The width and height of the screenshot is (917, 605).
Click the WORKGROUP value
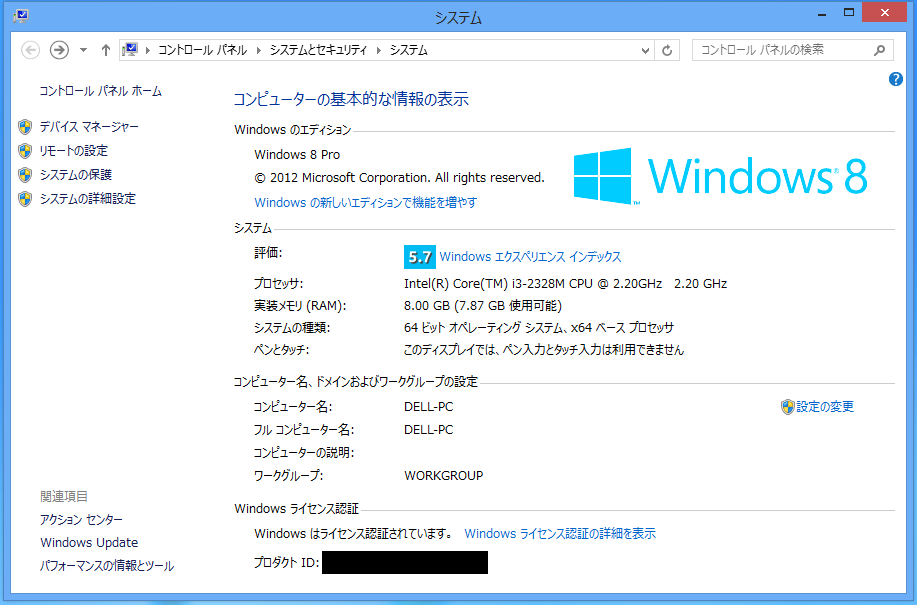tap(444, 476)
